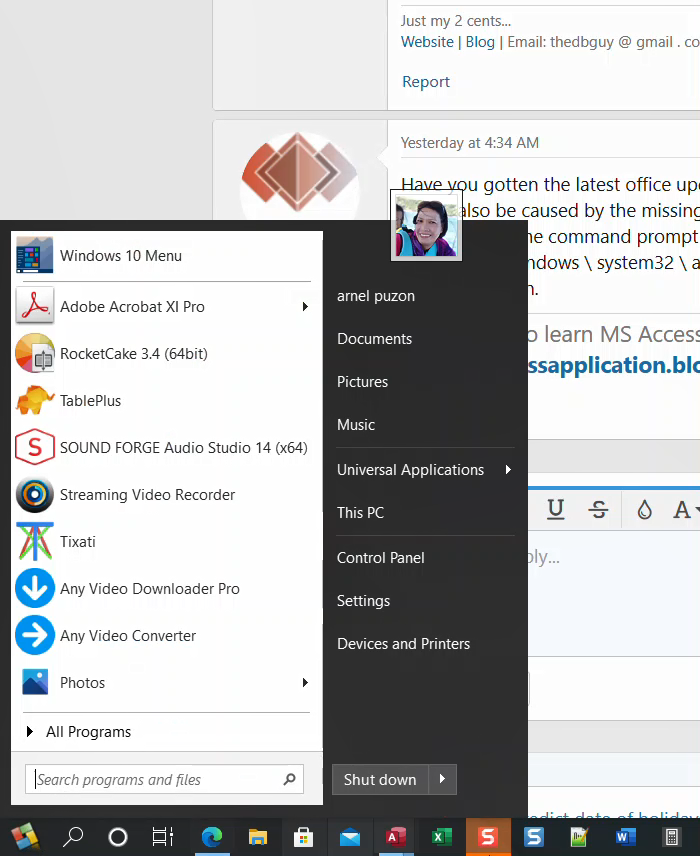700x856 pixels.
Task: Click Underline in reply editor toolbar
Action: pyautogui.click(x=556, y=509)
